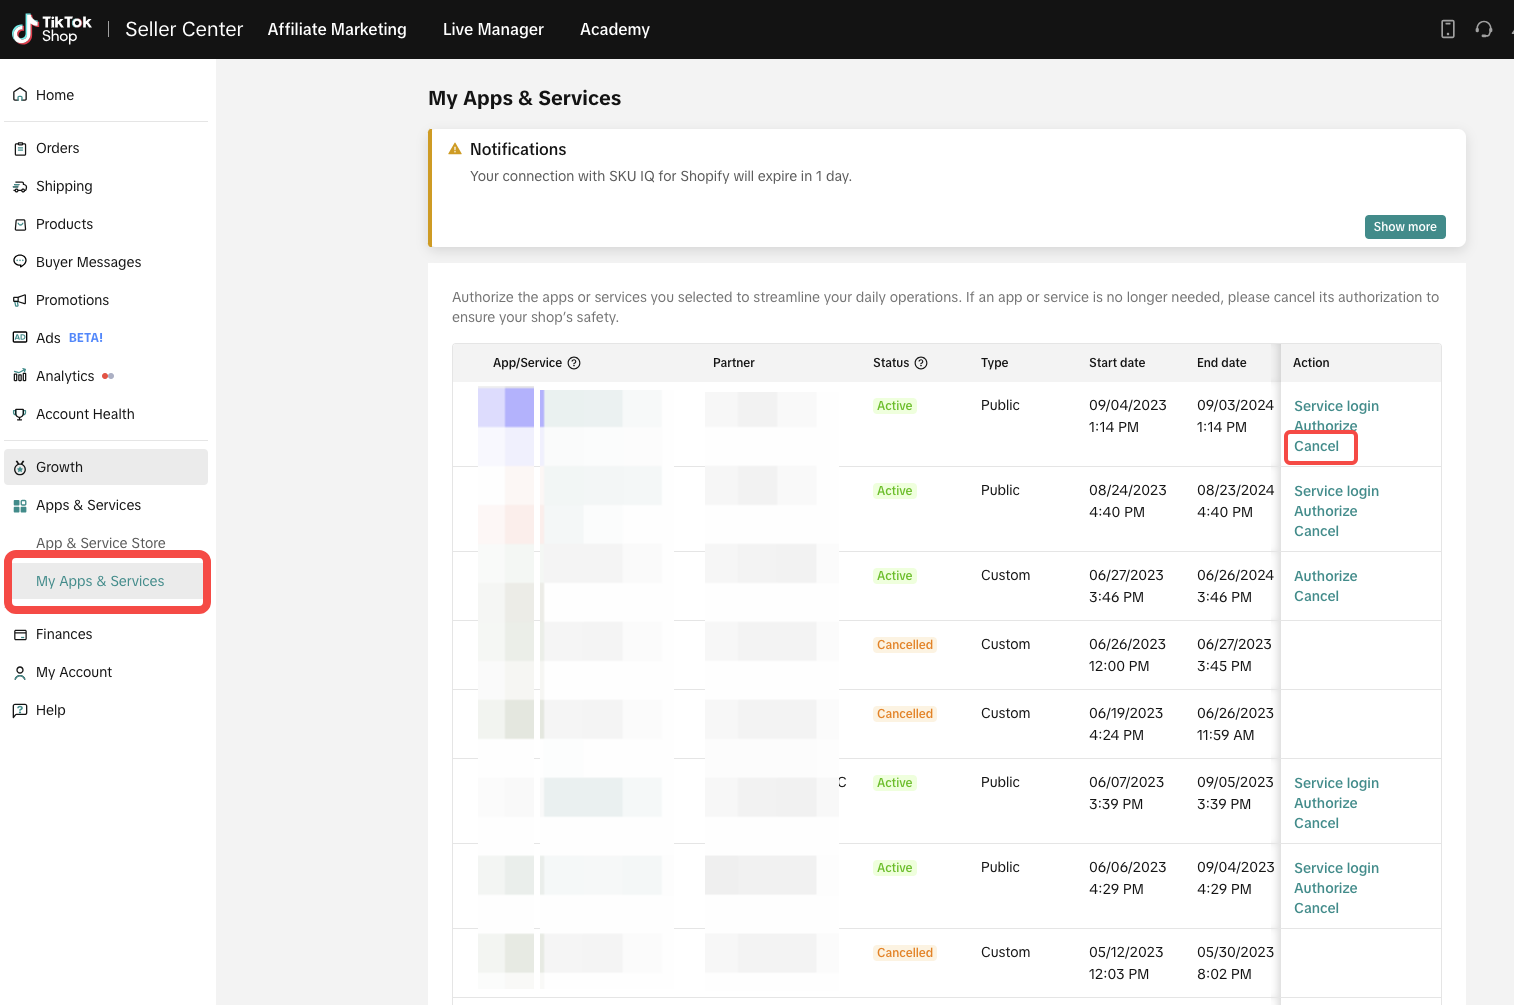
Task: Open Orders from the sidebar
Action: pos(57,148)
